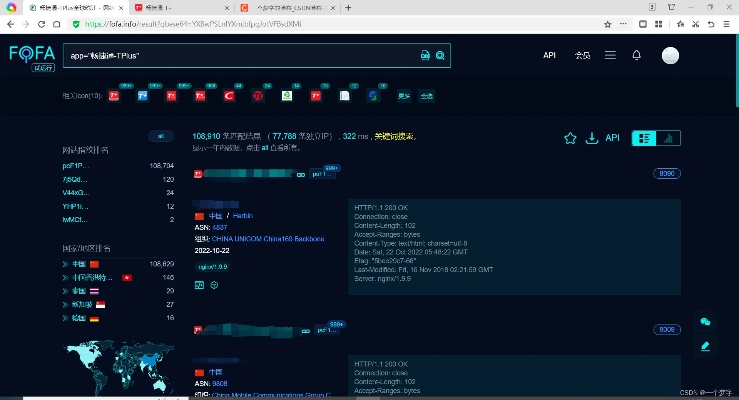739x400 pixels.
Task: Click the FOFA query input field
Action: pos(240,55)
